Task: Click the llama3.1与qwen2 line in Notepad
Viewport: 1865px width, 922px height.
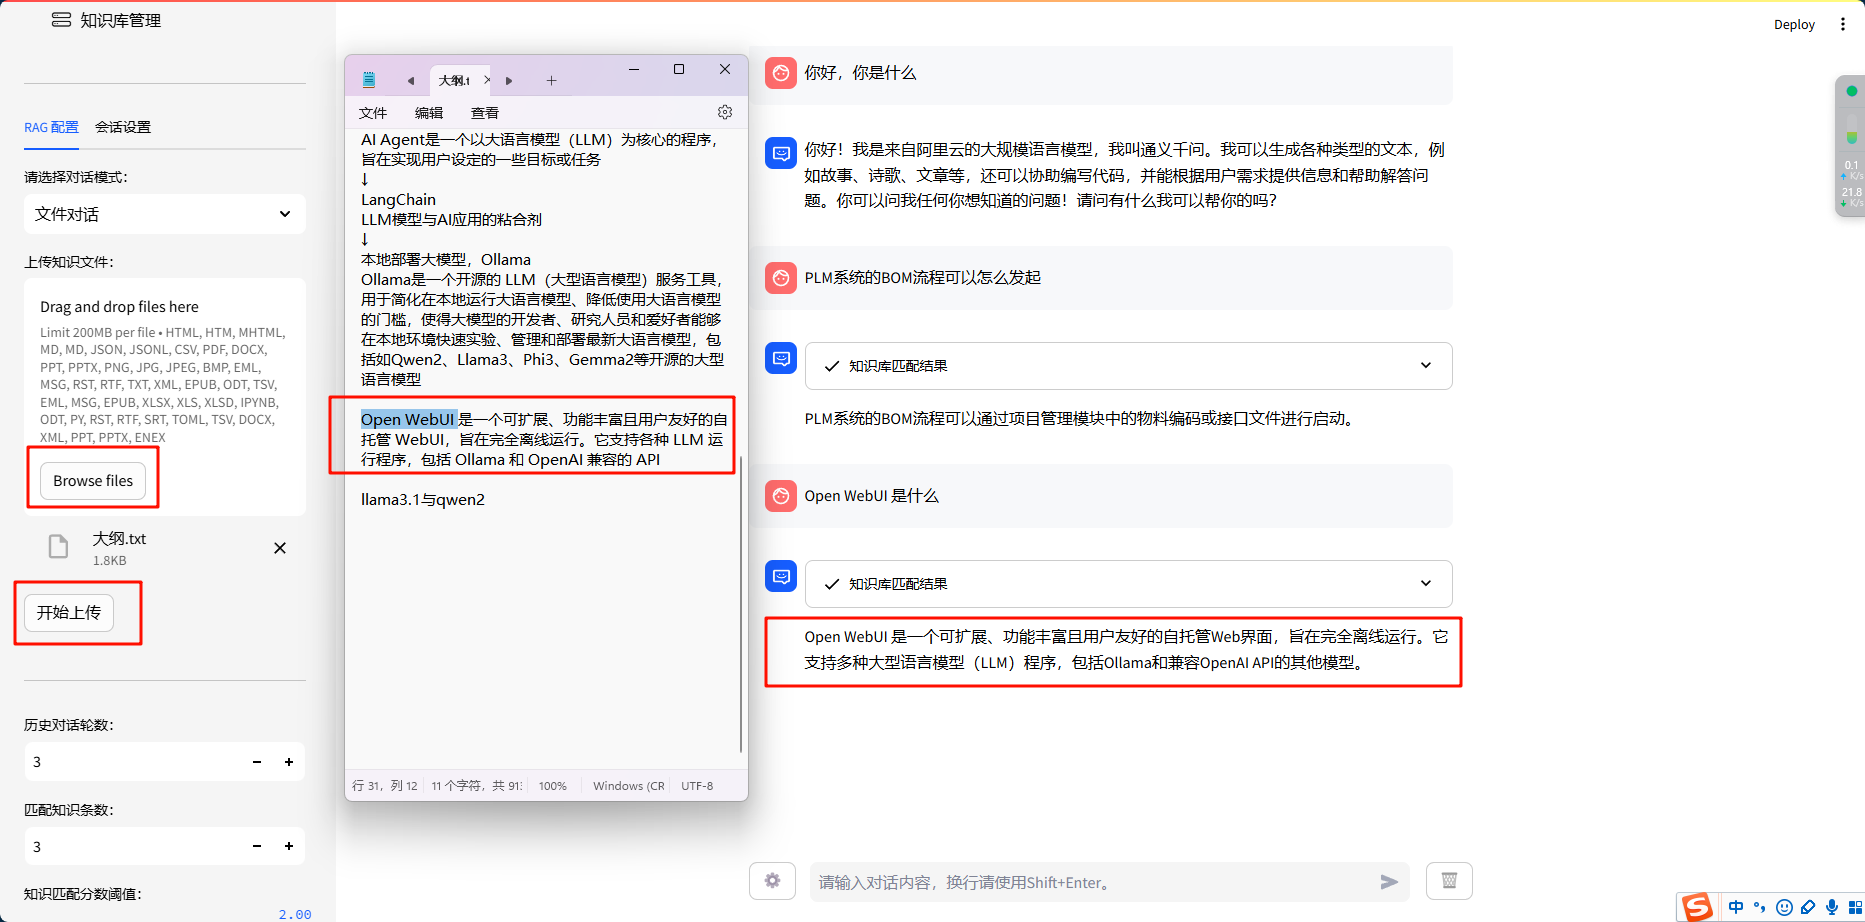Action: click(423, 500)
